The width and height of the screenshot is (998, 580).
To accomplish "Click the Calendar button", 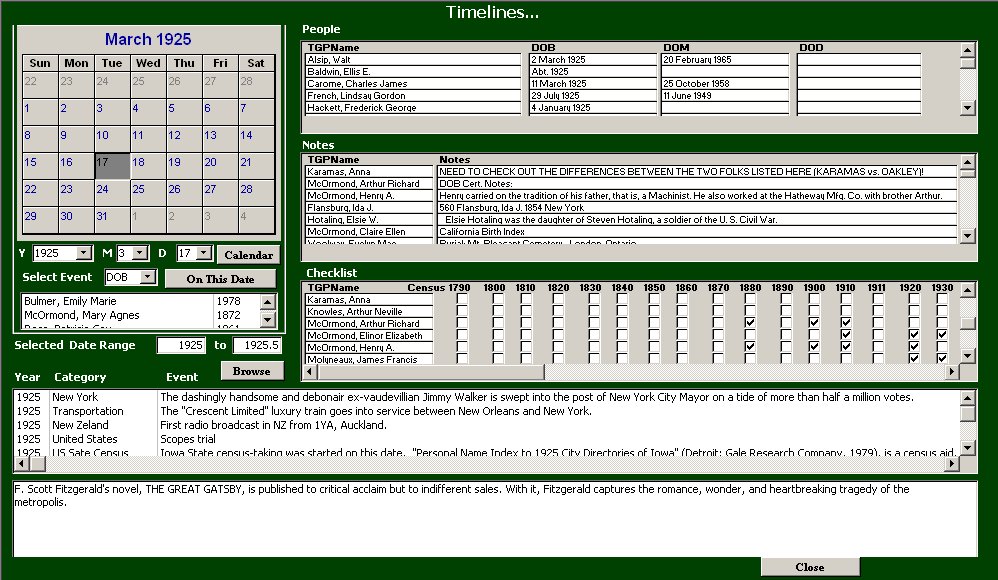I will (x=248, y=255).
